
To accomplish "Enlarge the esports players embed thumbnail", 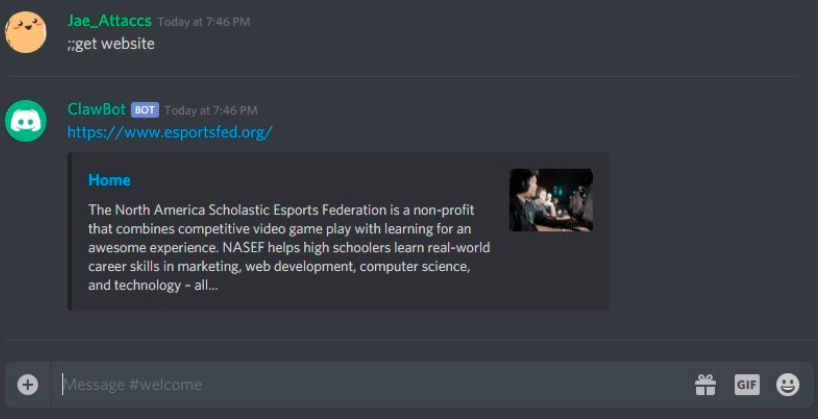I will tap(551, 200).
